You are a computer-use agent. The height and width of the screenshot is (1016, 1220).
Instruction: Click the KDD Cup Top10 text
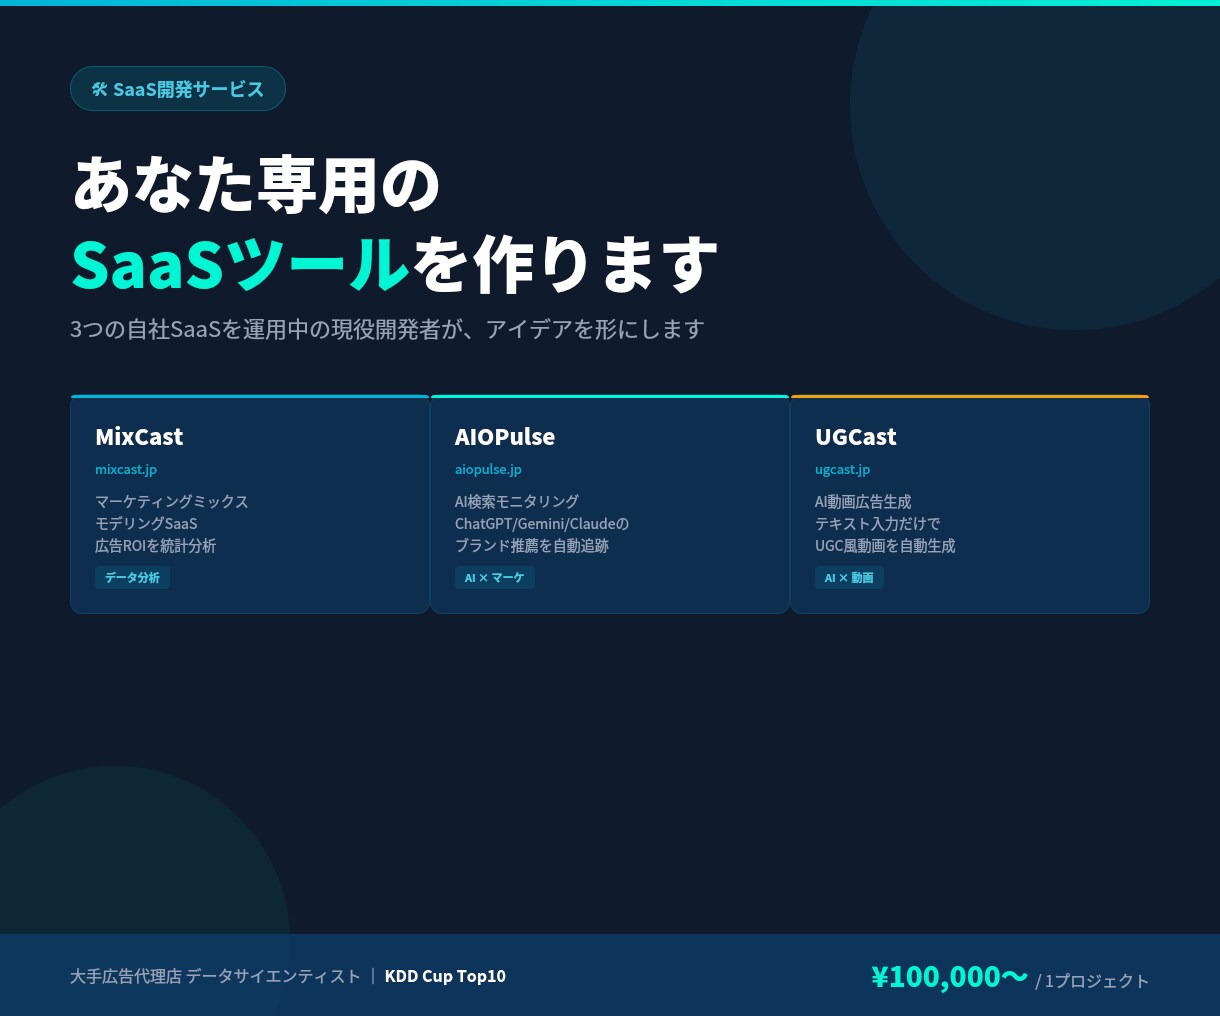[x=445, y=976]
